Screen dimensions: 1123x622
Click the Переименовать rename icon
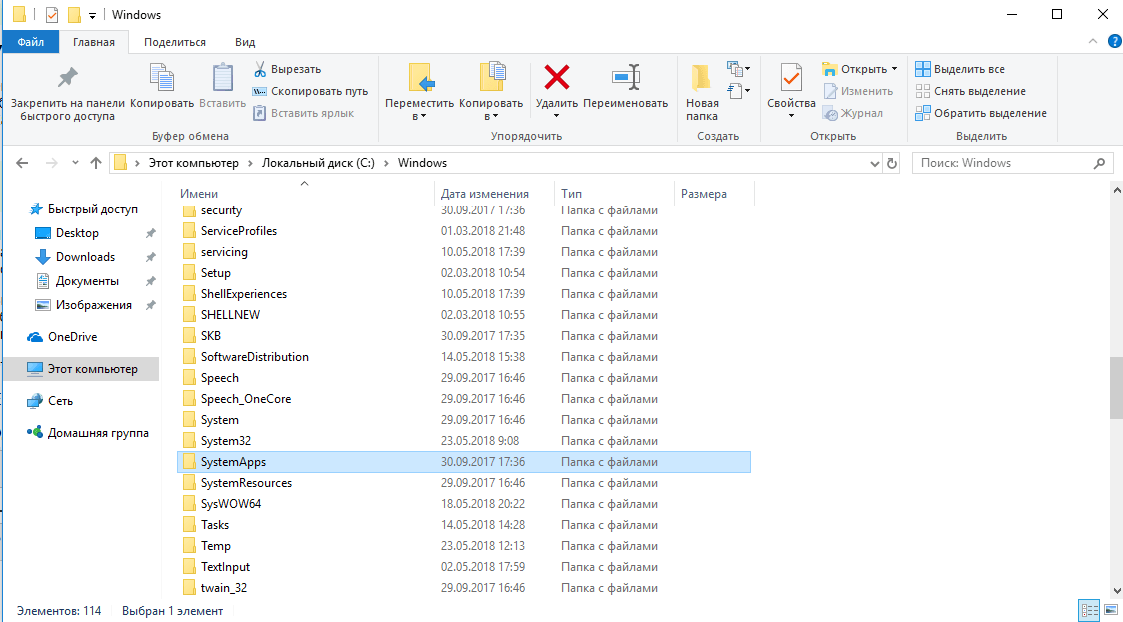click(x=626, y=77)
